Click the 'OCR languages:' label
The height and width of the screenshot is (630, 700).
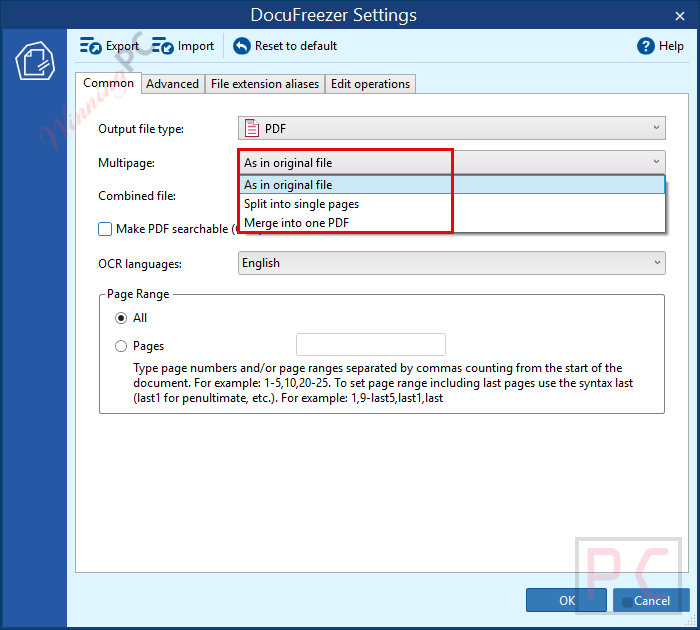tap(140, 264)
